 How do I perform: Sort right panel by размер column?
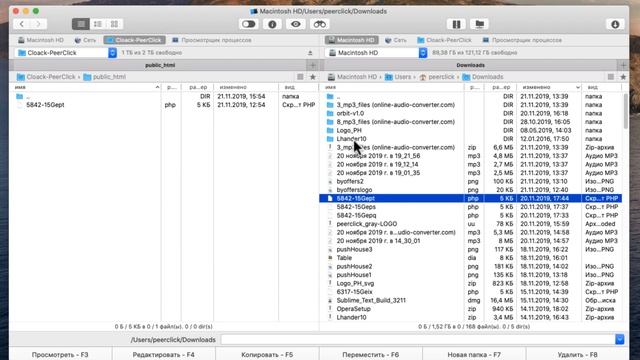501,87
